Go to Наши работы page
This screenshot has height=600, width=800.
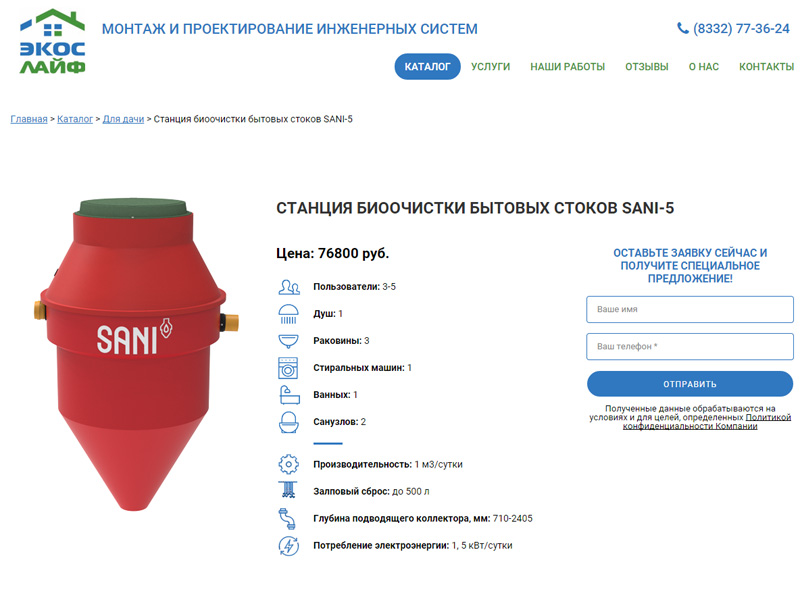pyautogui.click(x=567, y=67)
